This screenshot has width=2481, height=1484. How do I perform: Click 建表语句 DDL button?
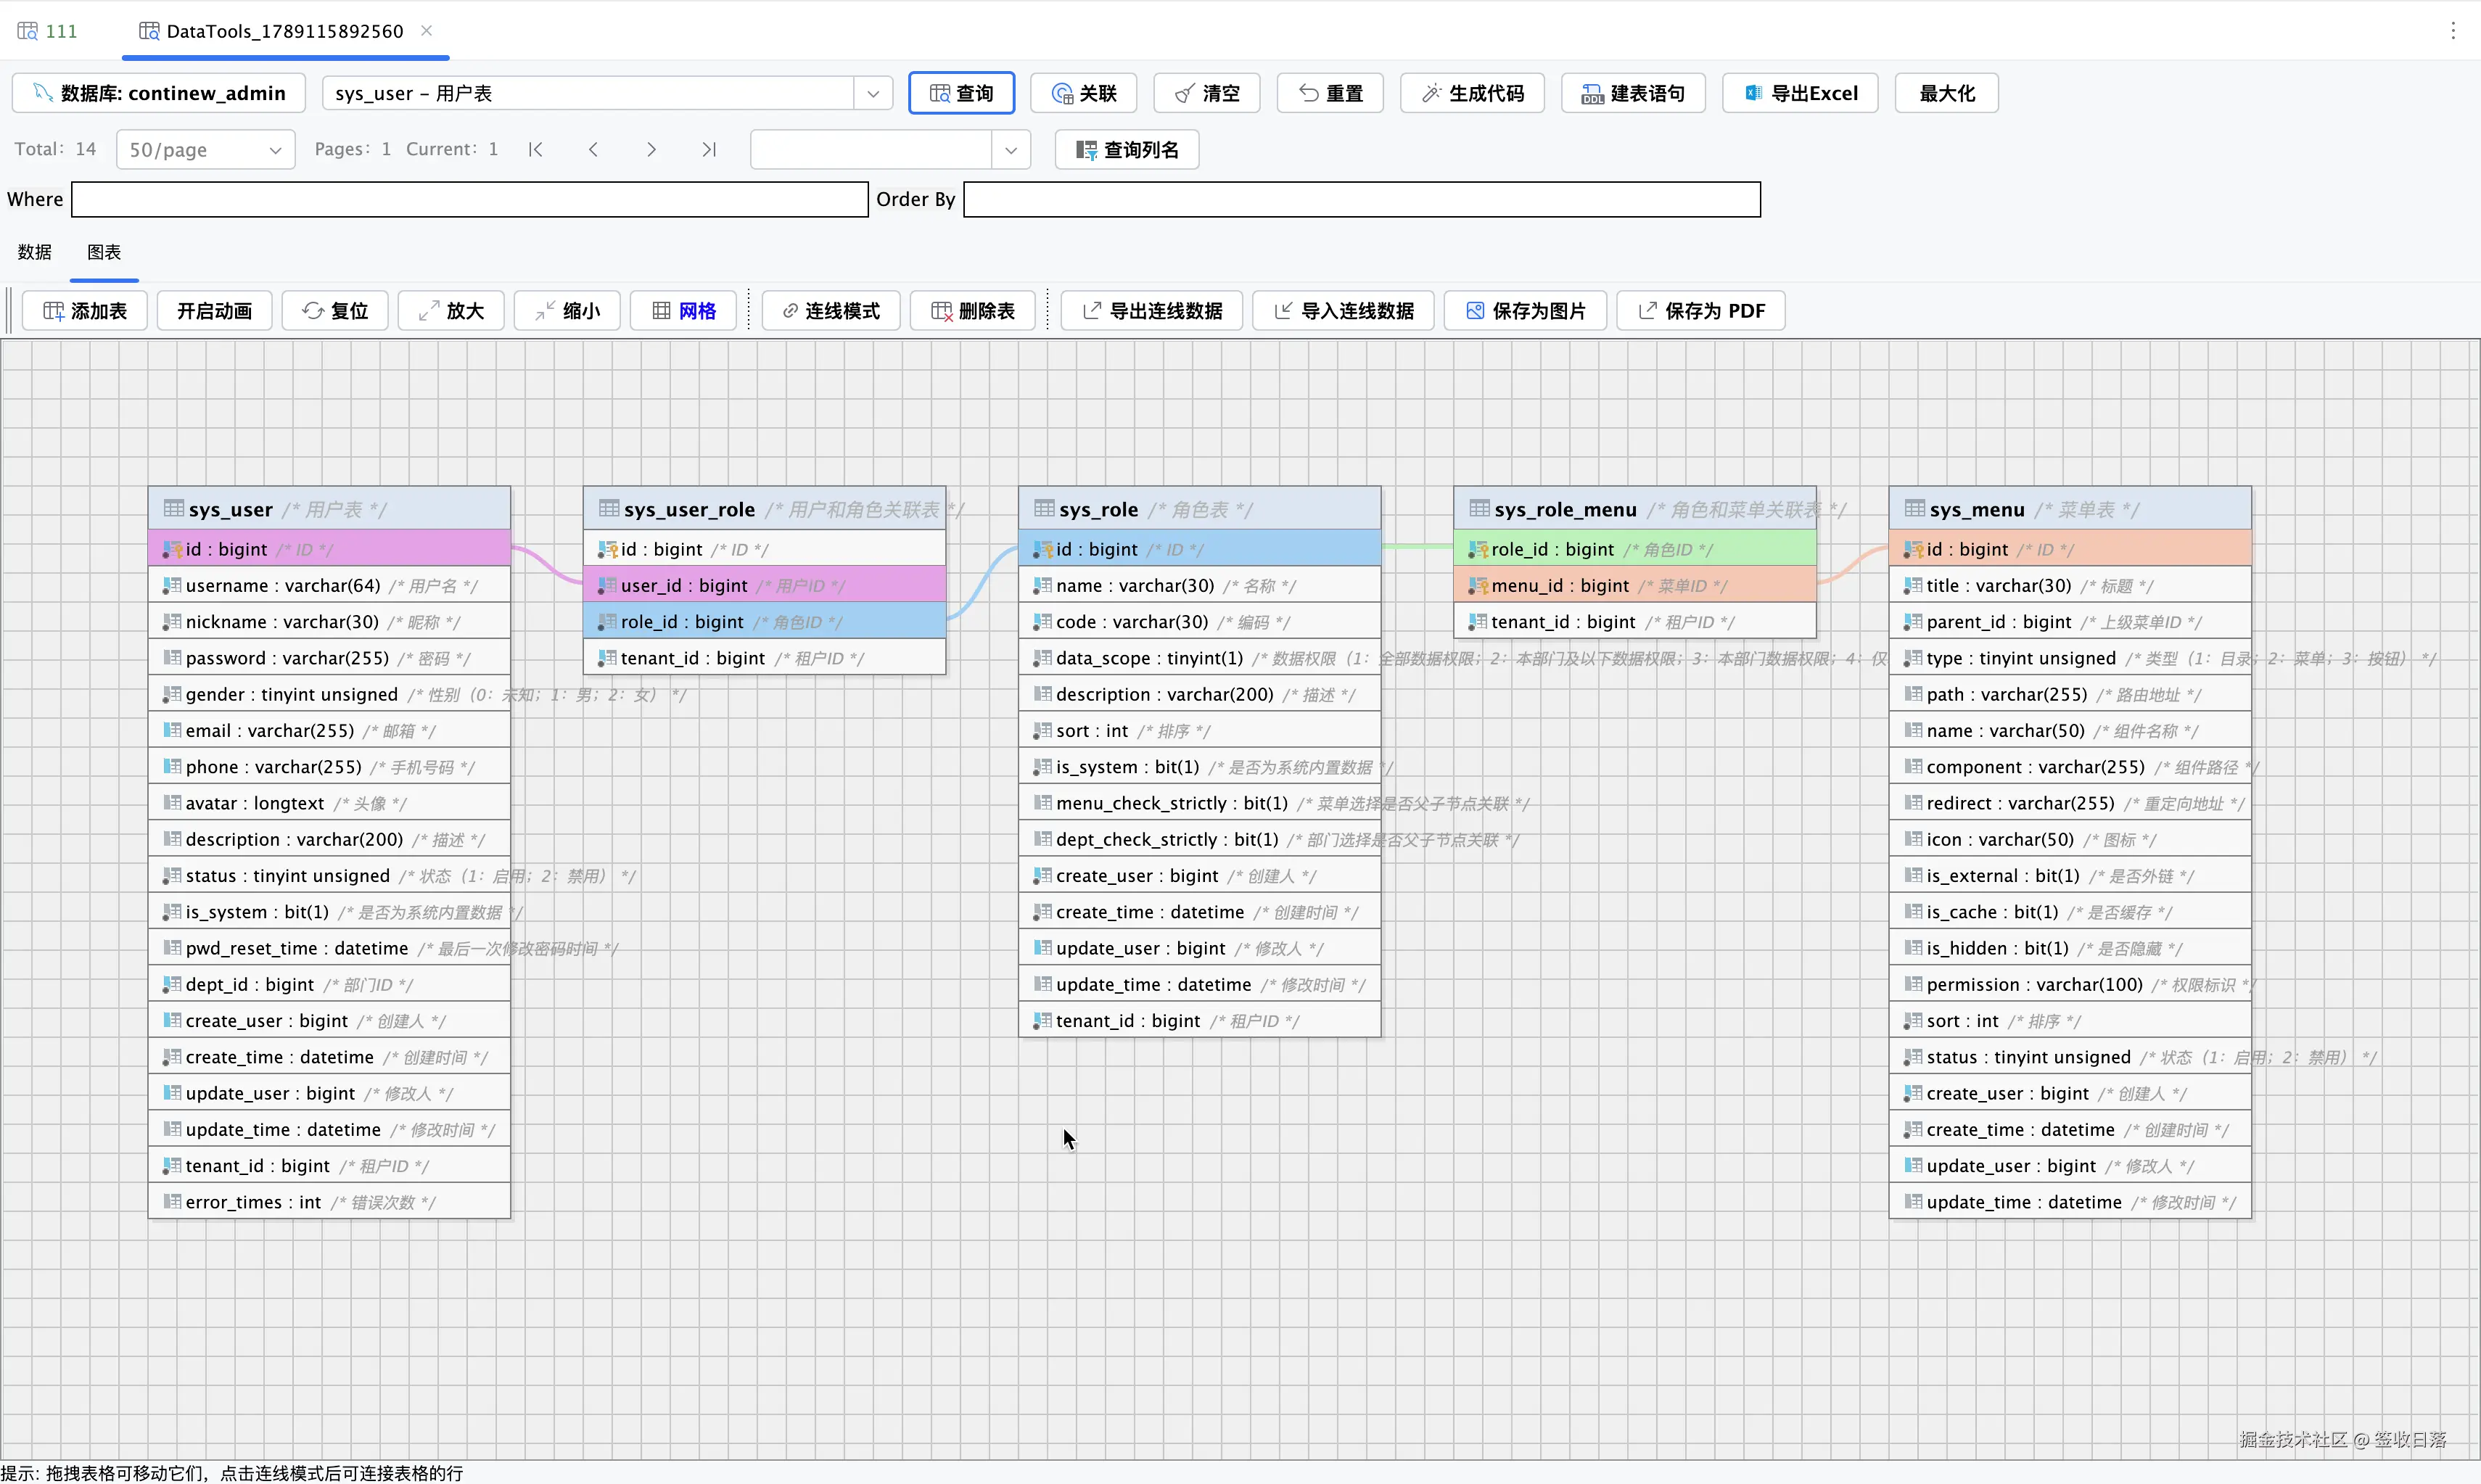pyautogui.click(x=1633, y=93)
